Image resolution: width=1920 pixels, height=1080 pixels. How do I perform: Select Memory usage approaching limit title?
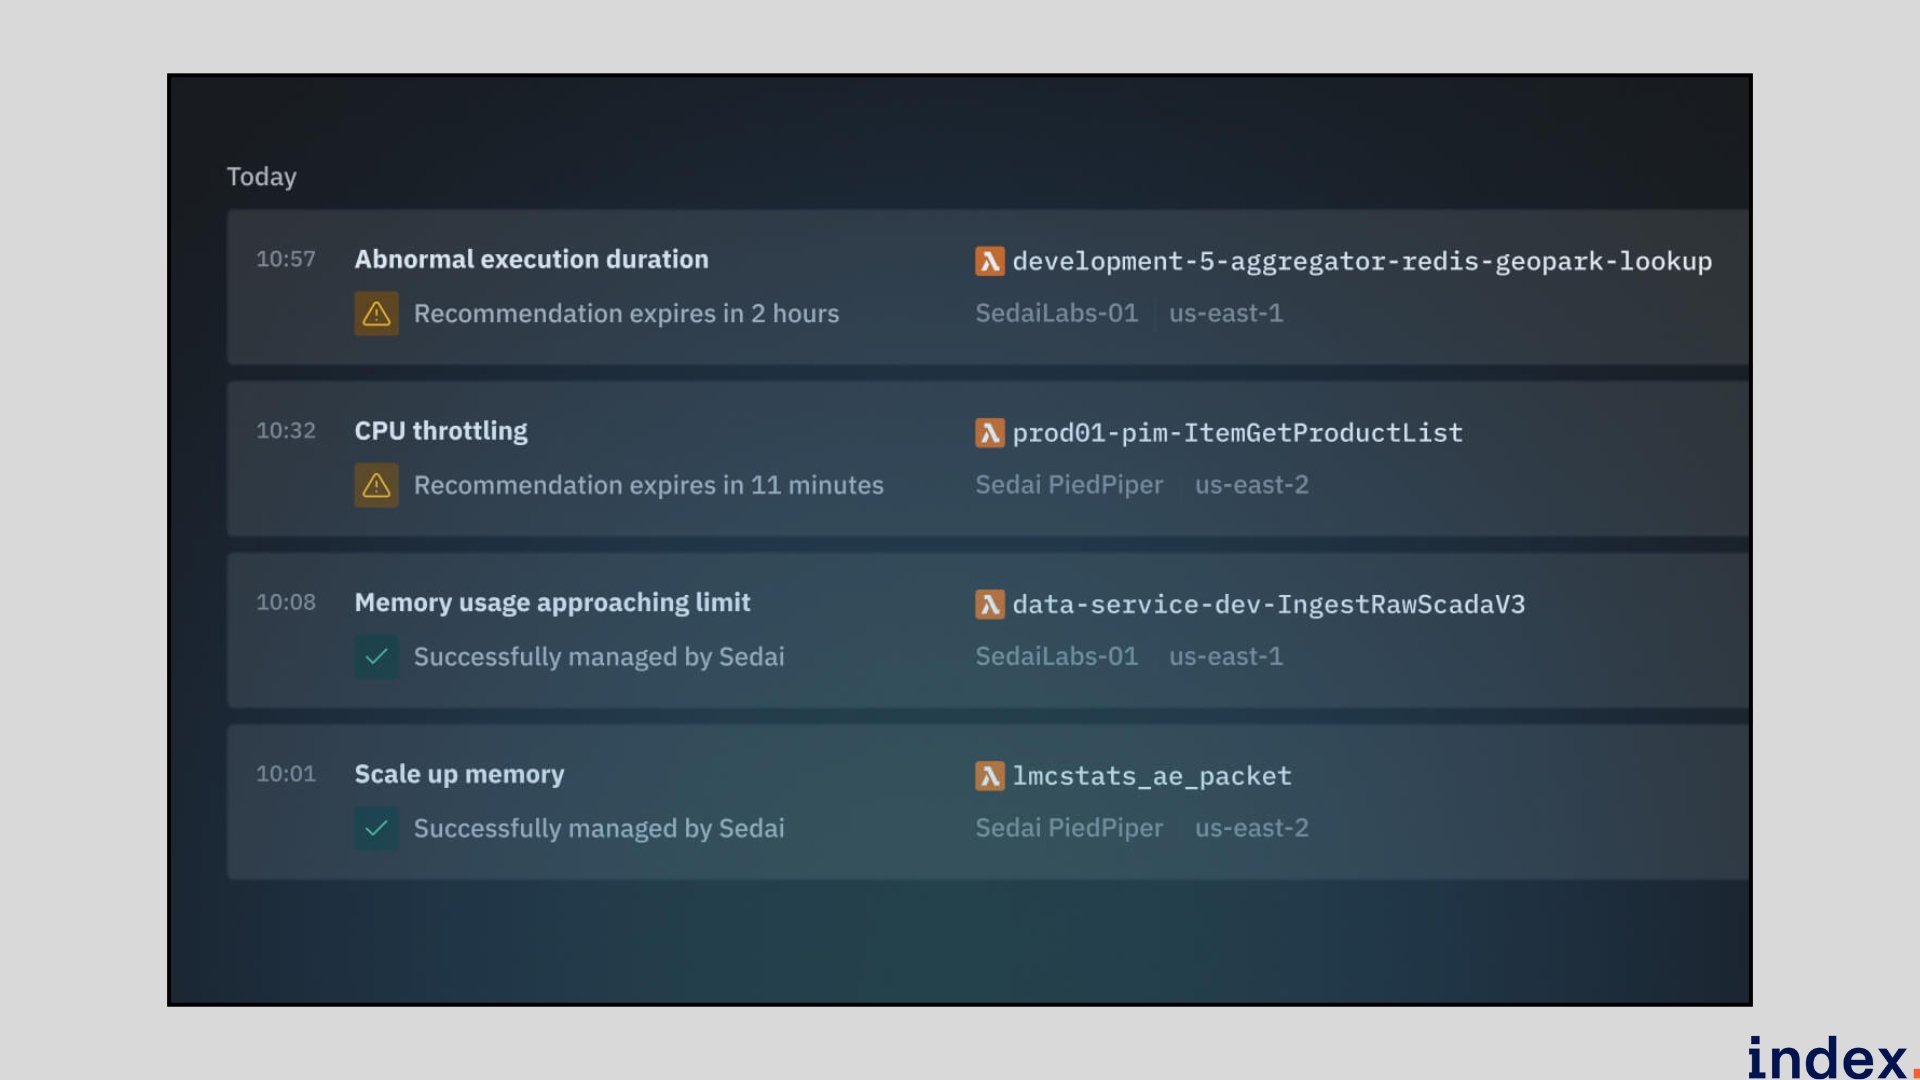[552, 602]
